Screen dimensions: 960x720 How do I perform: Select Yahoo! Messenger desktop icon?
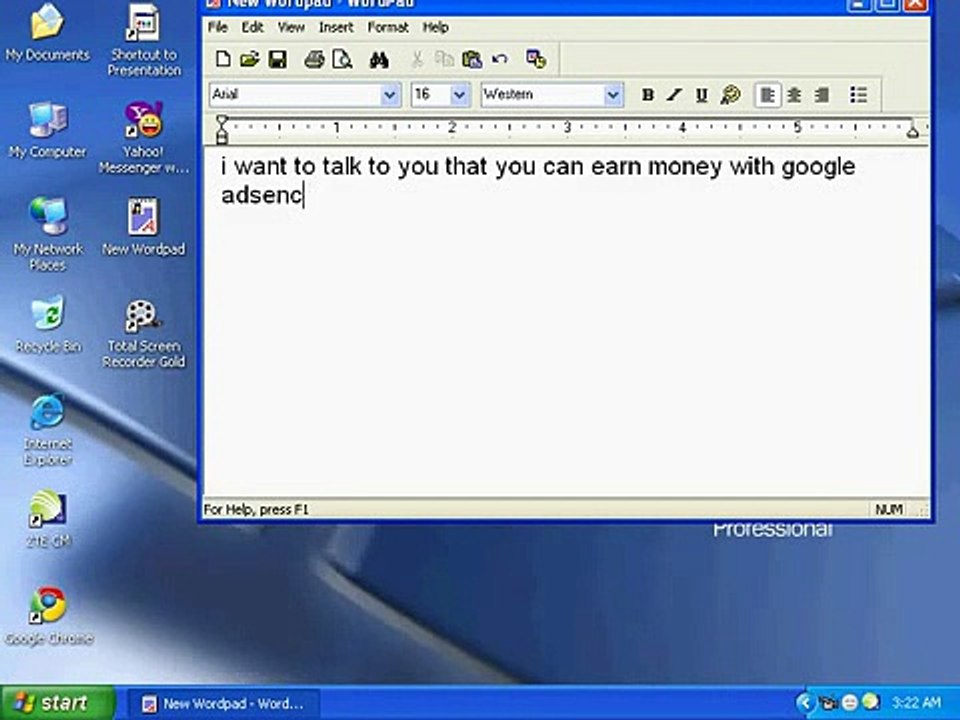pyautogui.click(x=144, y=137)
